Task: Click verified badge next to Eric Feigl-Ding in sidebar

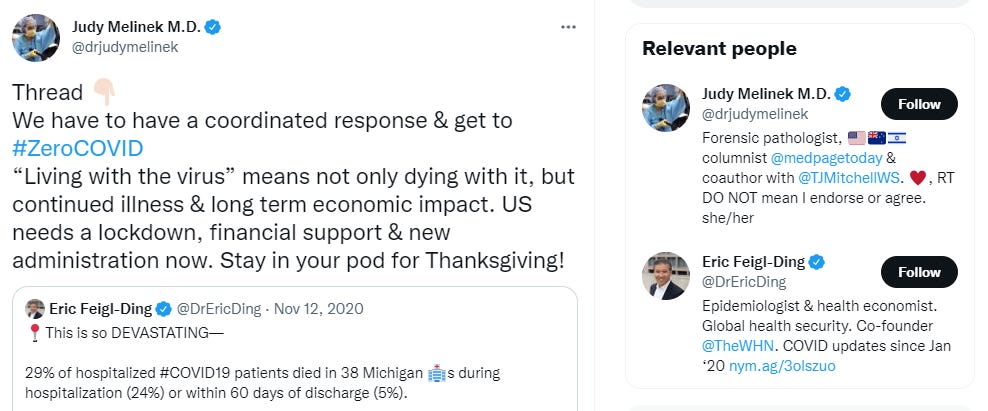Action: pyautogui.click(x=817, y=262)
